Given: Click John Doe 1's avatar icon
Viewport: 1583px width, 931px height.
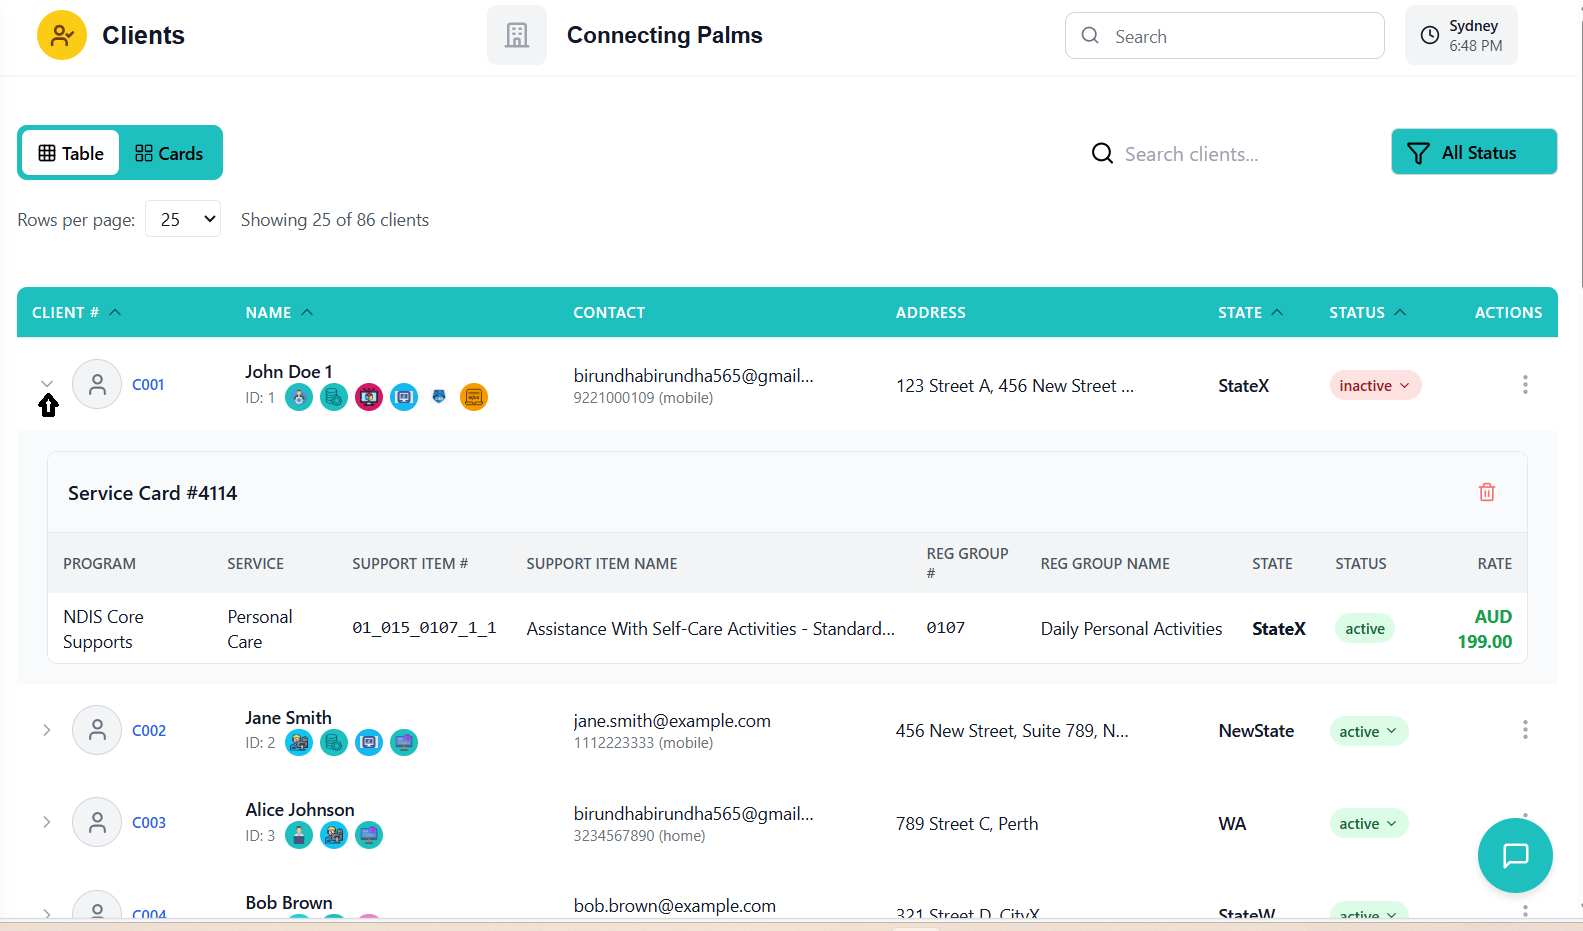Looking at the screenshot, I should click(97, 385).
